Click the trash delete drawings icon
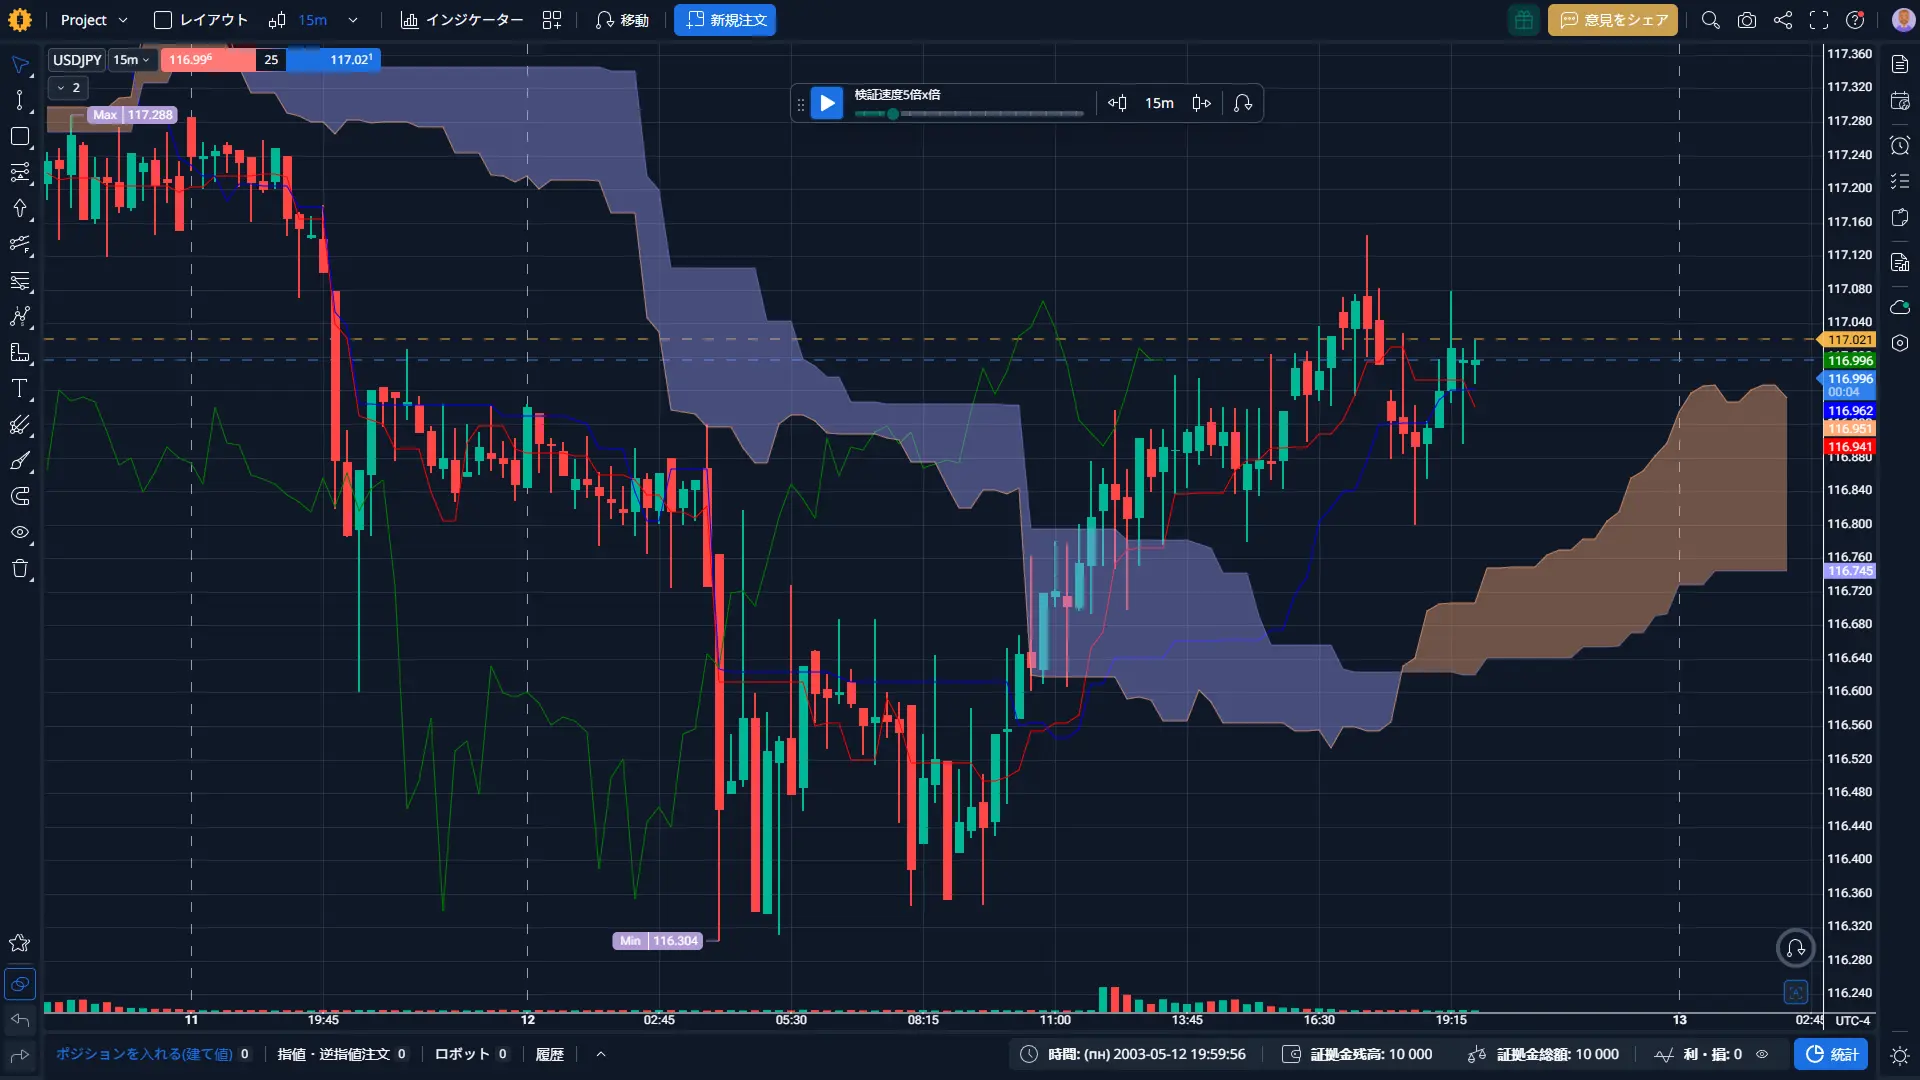 tap(19, 569)
